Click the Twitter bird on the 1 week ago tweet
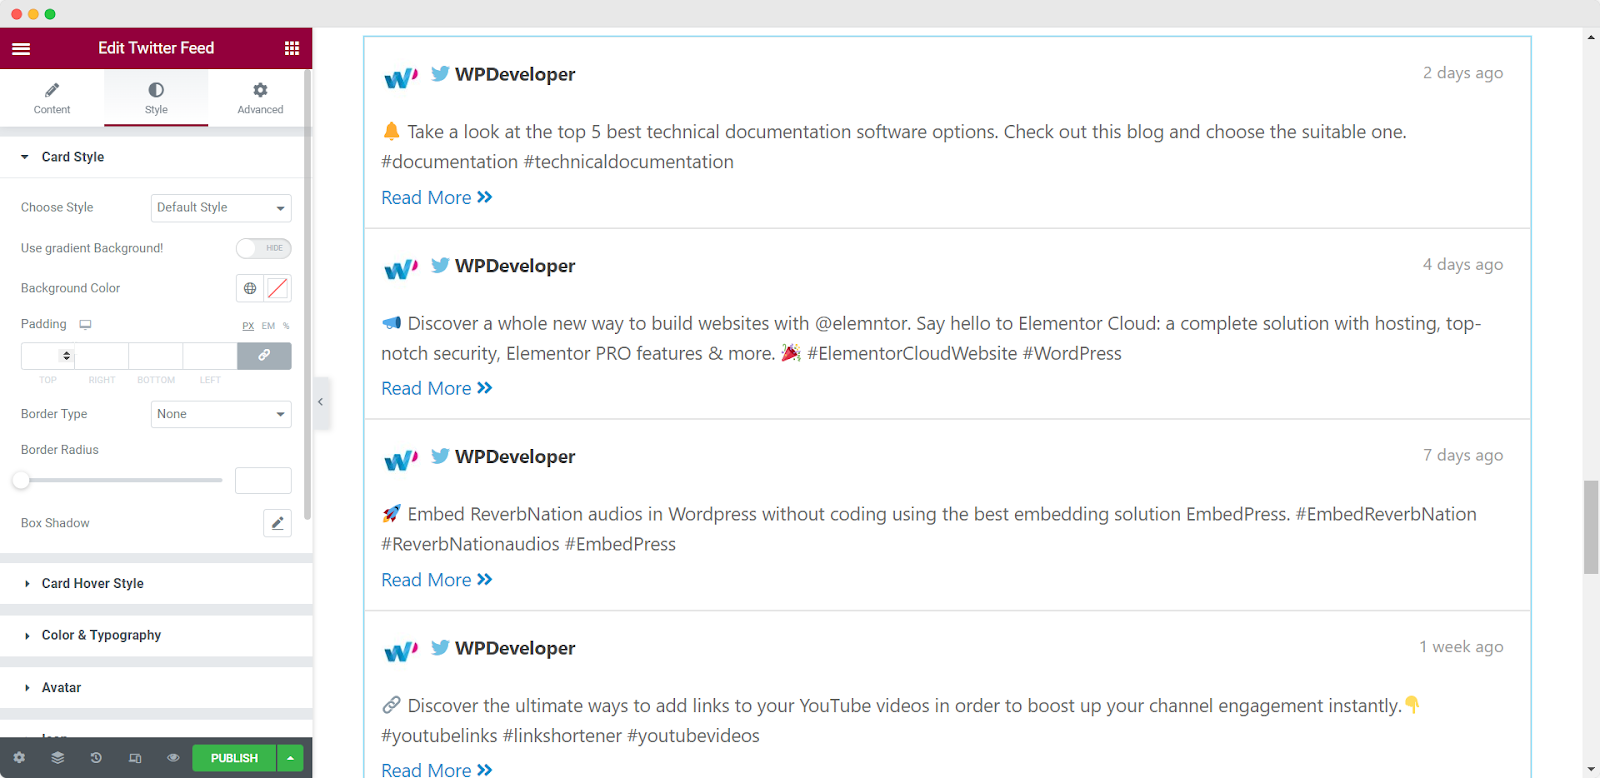The image size is (1600, 778). [440, 648]
